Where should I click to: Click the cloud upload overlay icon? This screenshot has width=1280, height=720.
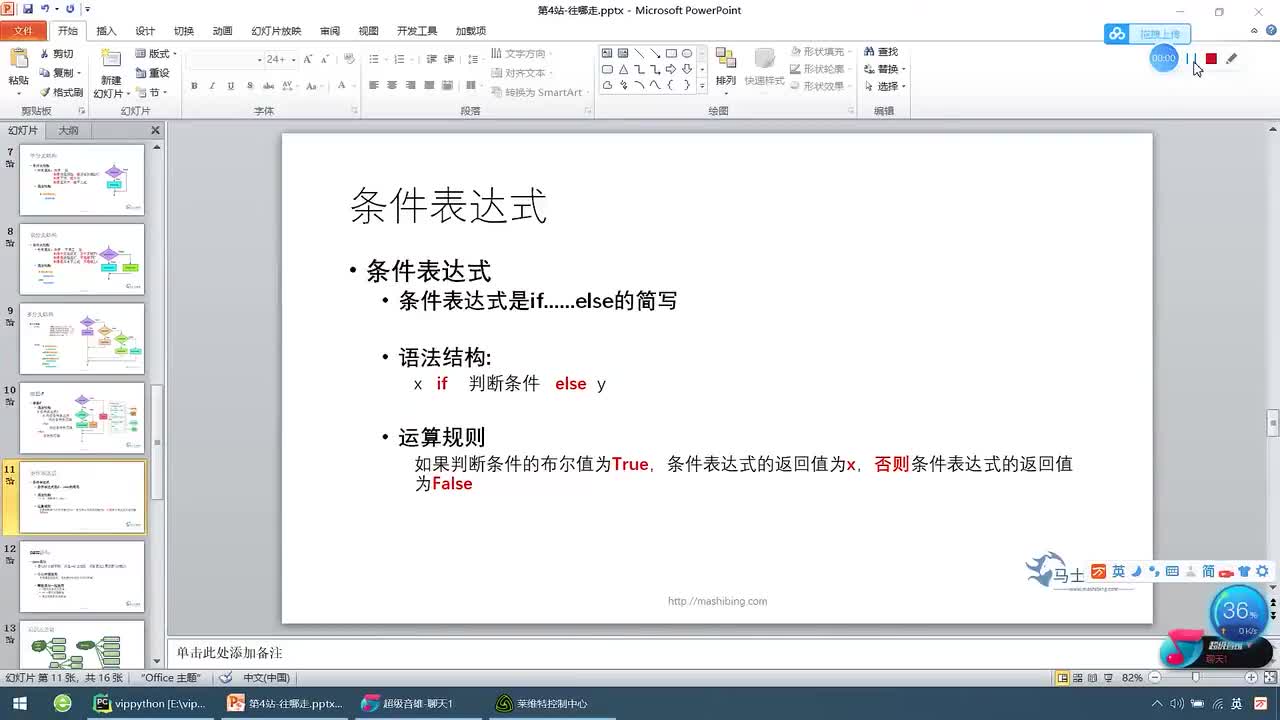pyautogui.click(x=1116, y=34)
